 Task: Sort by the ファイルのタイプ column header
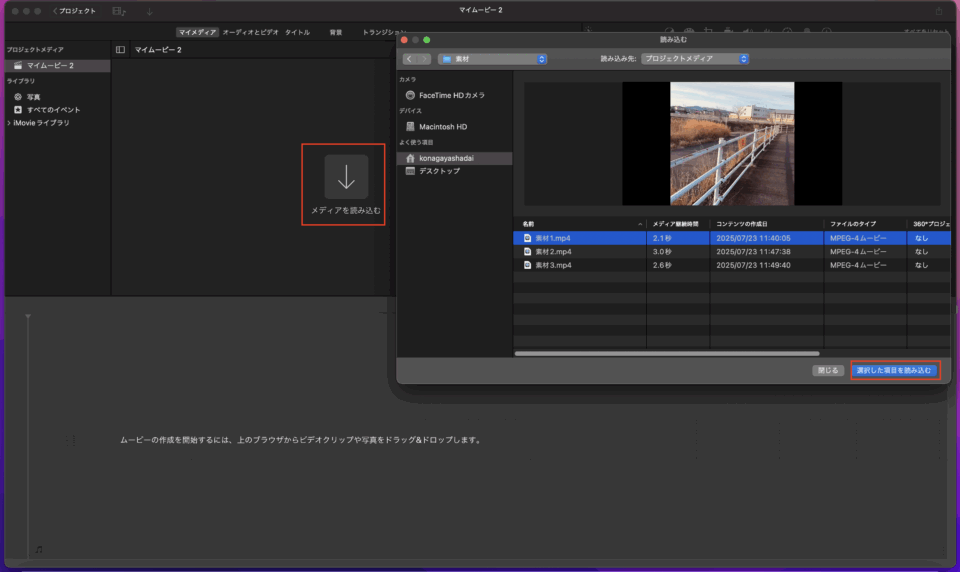pos(864,224)
